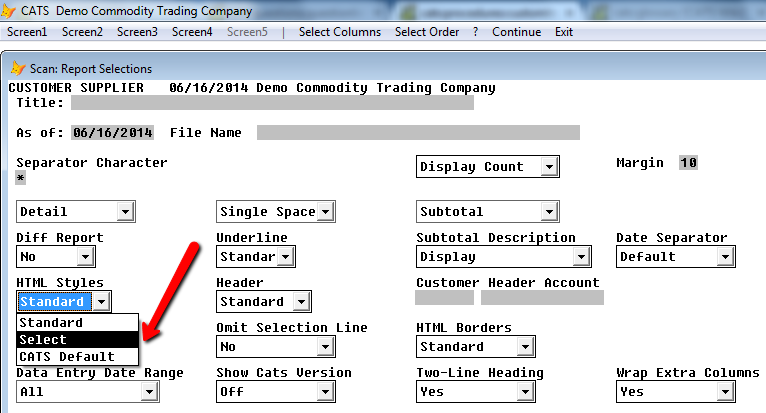The width and height of the screenshot is (766, 413).
Task: Choose Select in HTML Styles list
Action: click(78, 339)
